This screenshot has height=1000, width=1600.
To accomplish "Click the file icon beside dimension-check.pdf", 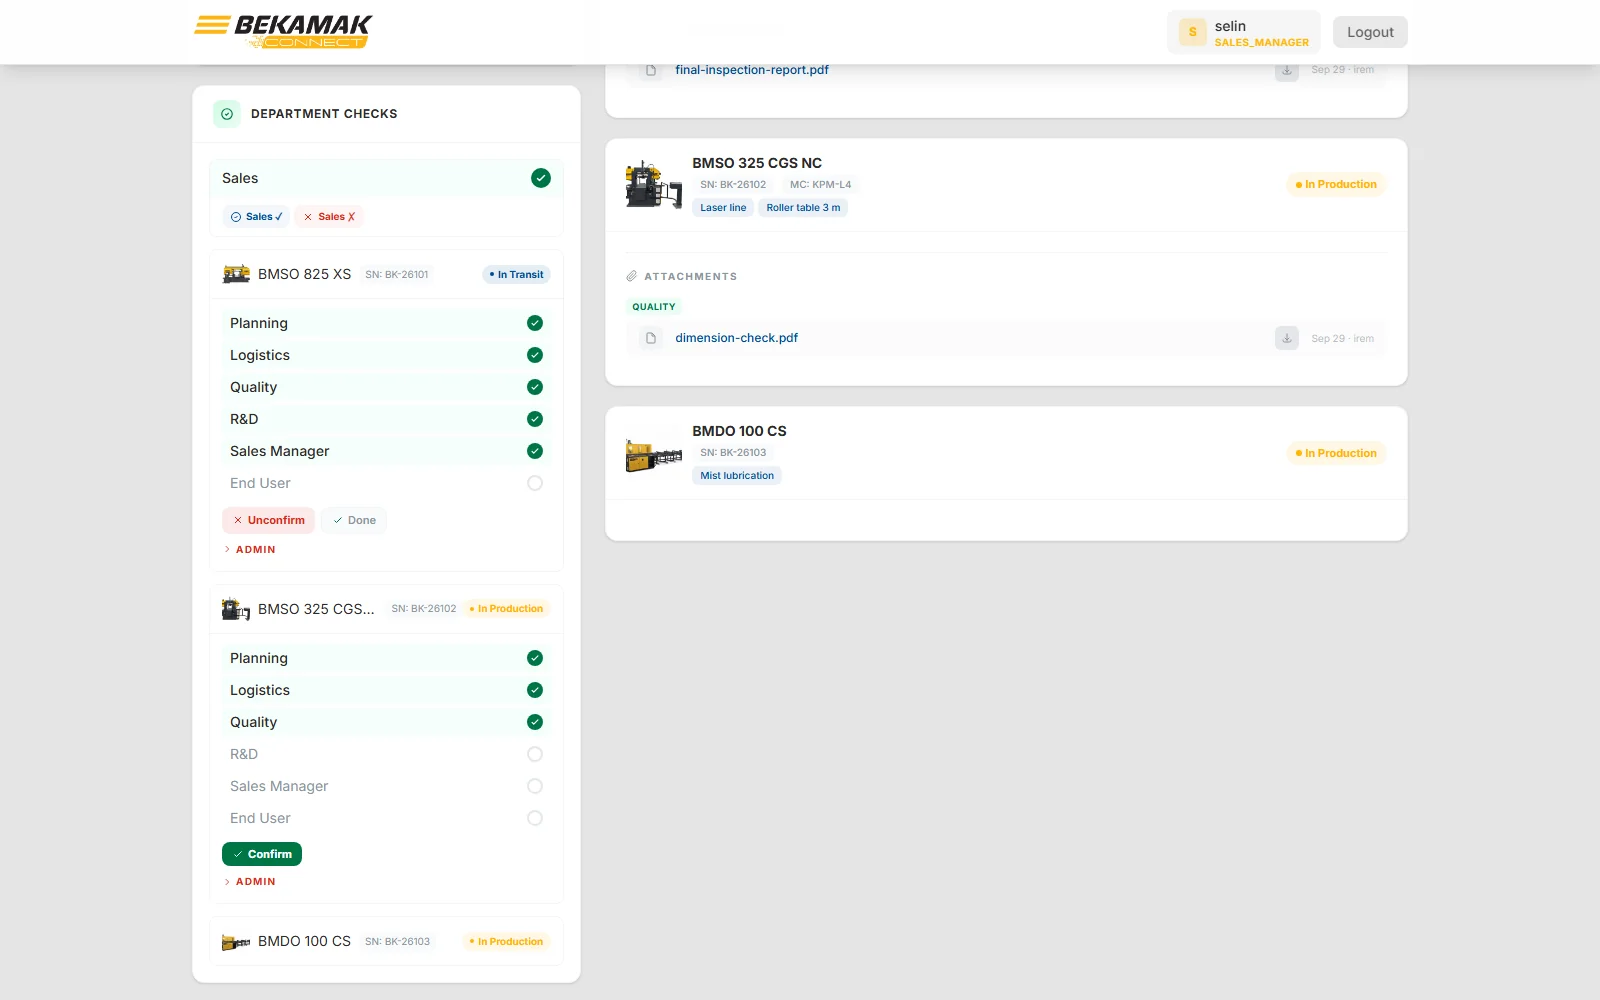I will point(651,338).
